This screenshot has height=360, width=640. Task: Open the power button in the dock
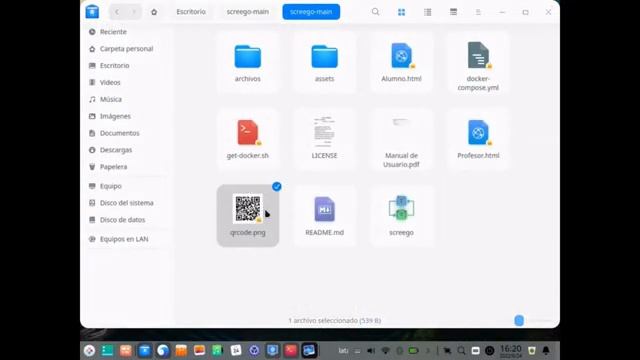pyautogui.click(x=489, y=351)
